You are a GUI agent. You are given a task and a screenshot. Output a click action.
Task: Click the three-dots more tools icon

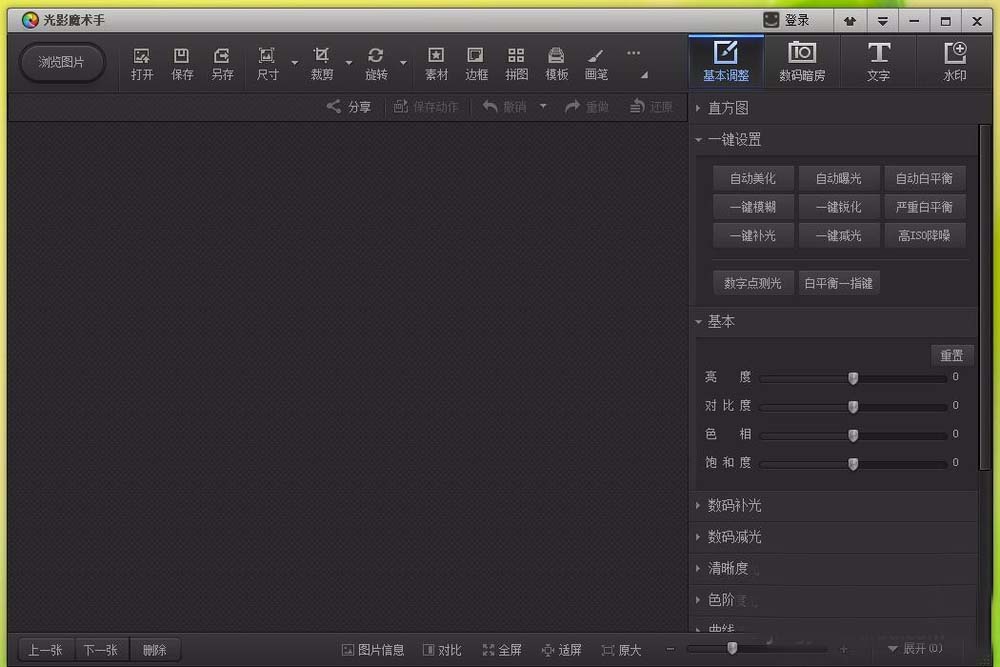pos(633,53)
